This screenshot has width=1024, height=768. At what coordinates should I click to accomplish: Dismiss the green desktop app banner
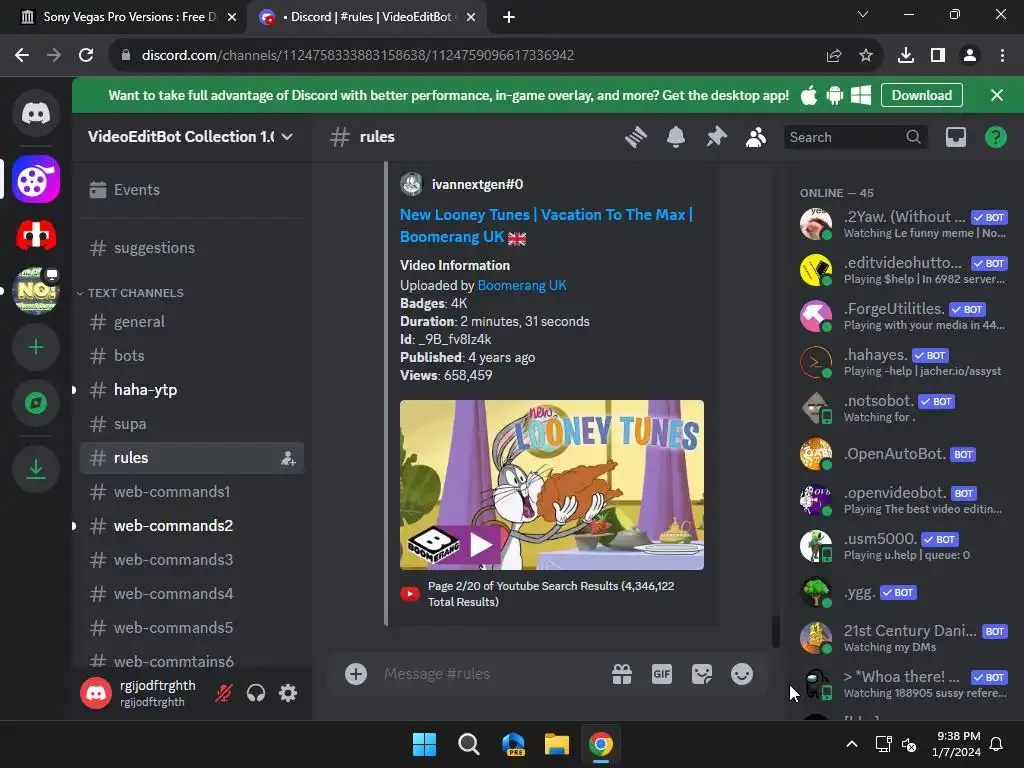997,95
